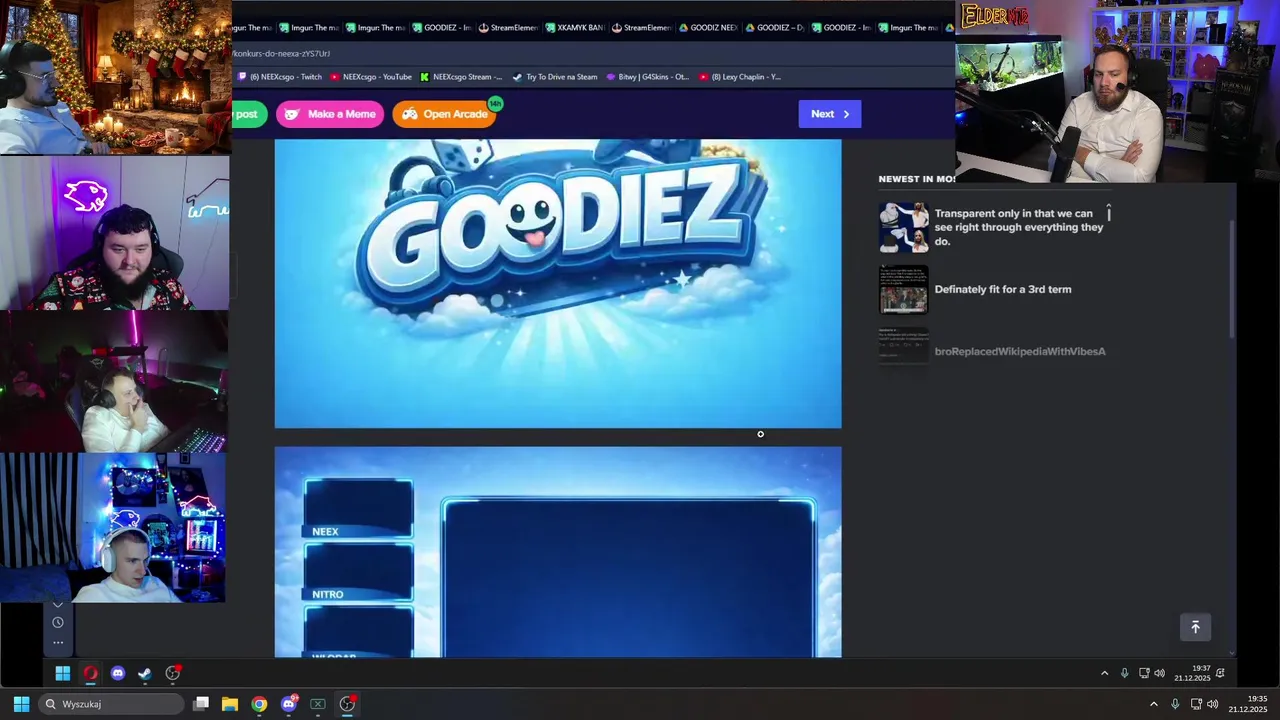The image size is (1280, 720).
Task: Click the scrollbar down arrow at page bottom
Action: click(1231, 652)
